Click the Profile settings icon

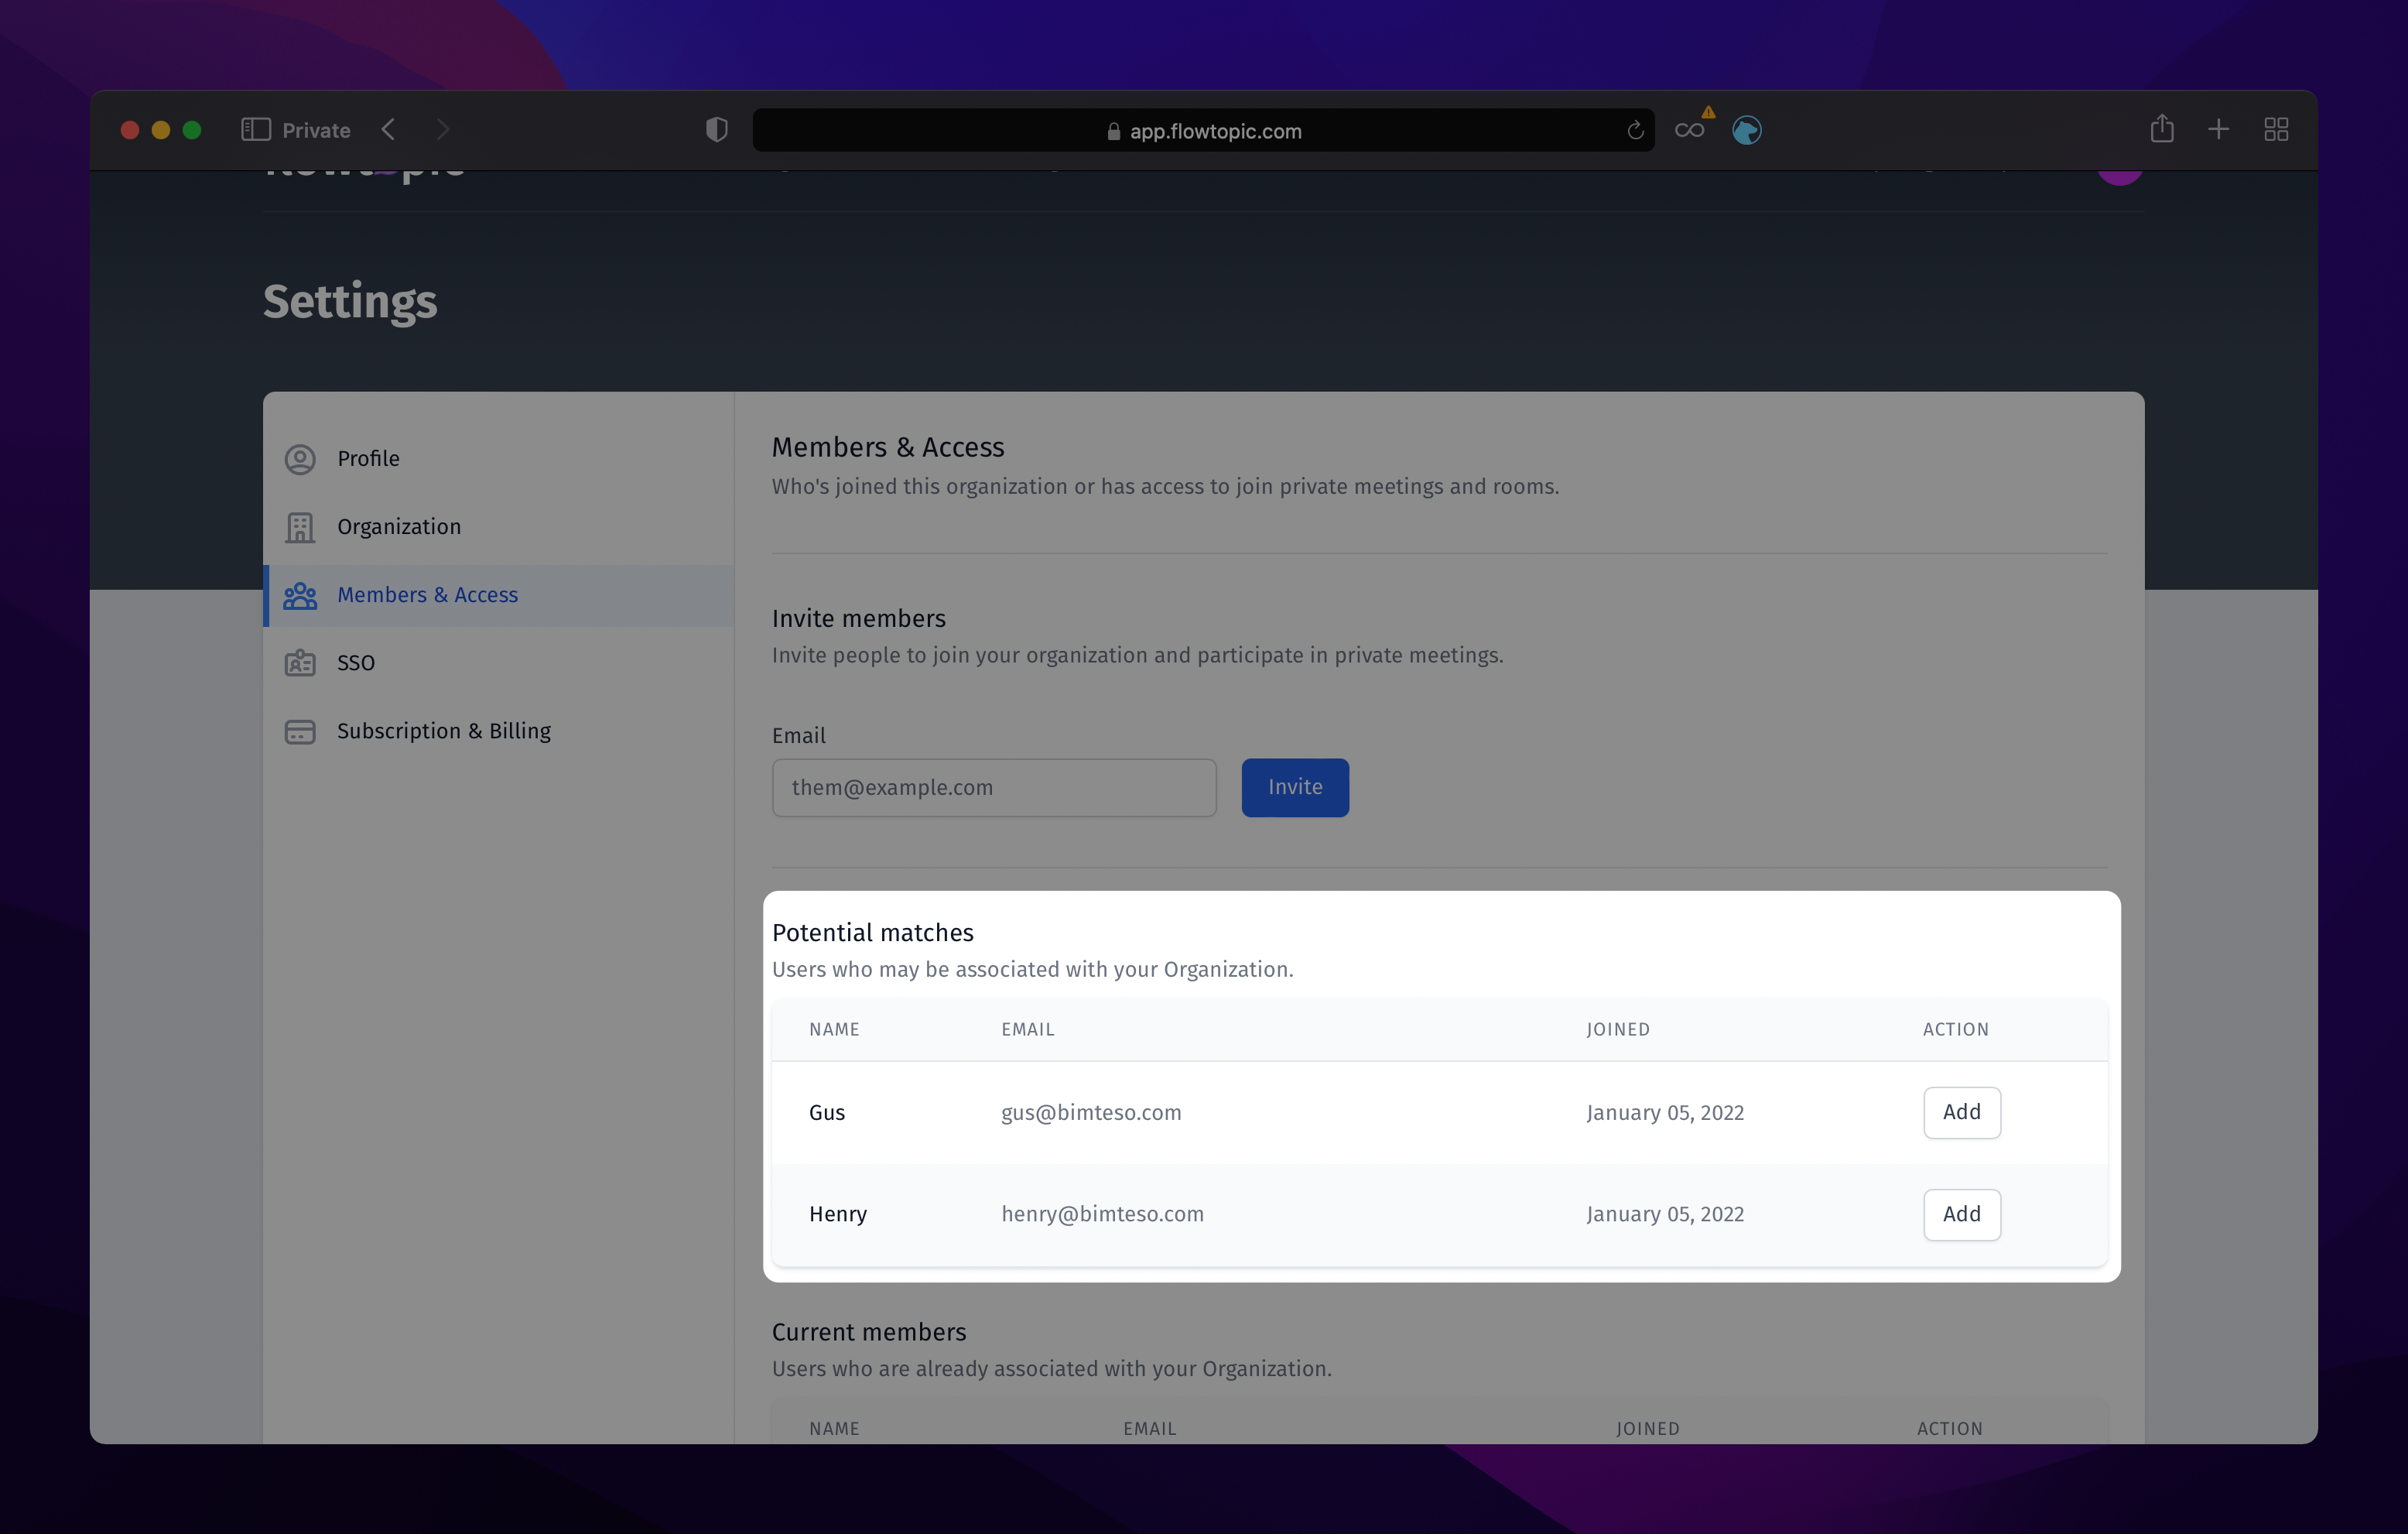[302, 458]
